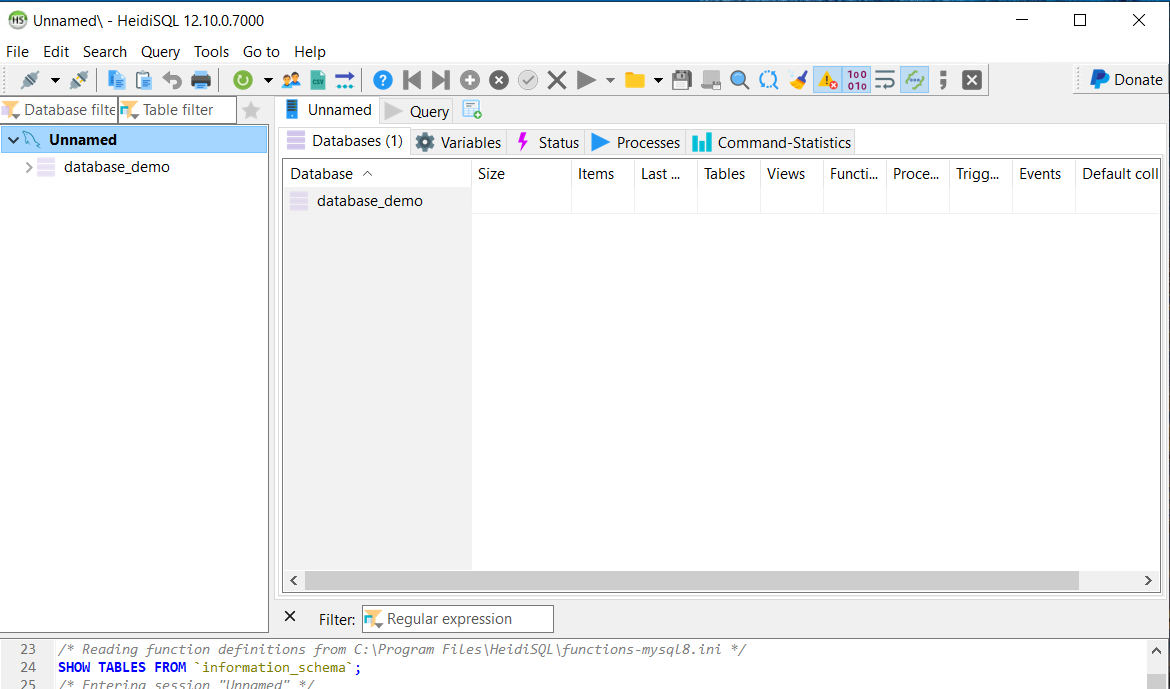Open dropdown arrow beside Refresh icon
Viewport: 1170px width, 689px height.
[x=268, y=80]
